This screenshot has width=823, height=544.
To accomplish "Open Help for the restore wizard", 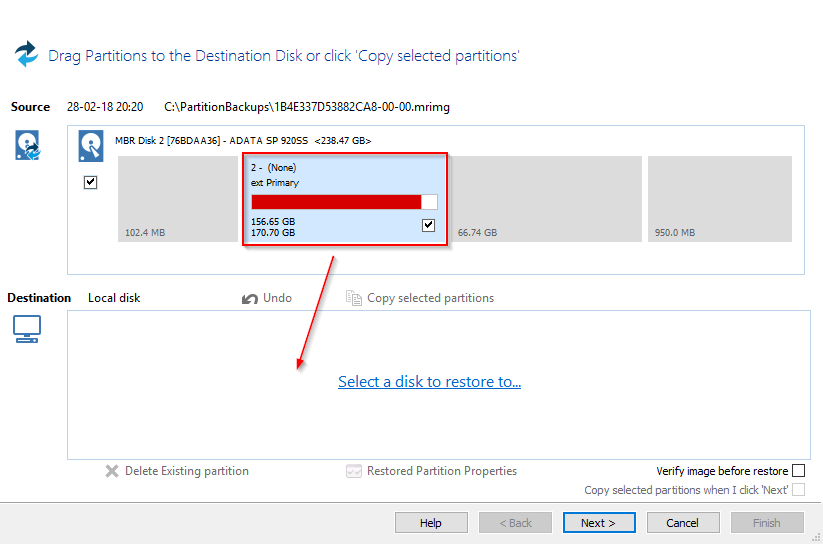I will (x=431, y=522).
